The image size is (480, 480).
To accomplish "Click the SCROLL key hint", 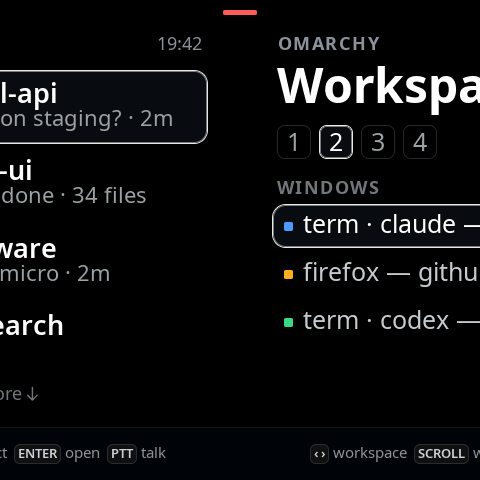I will tap(441, 454).
